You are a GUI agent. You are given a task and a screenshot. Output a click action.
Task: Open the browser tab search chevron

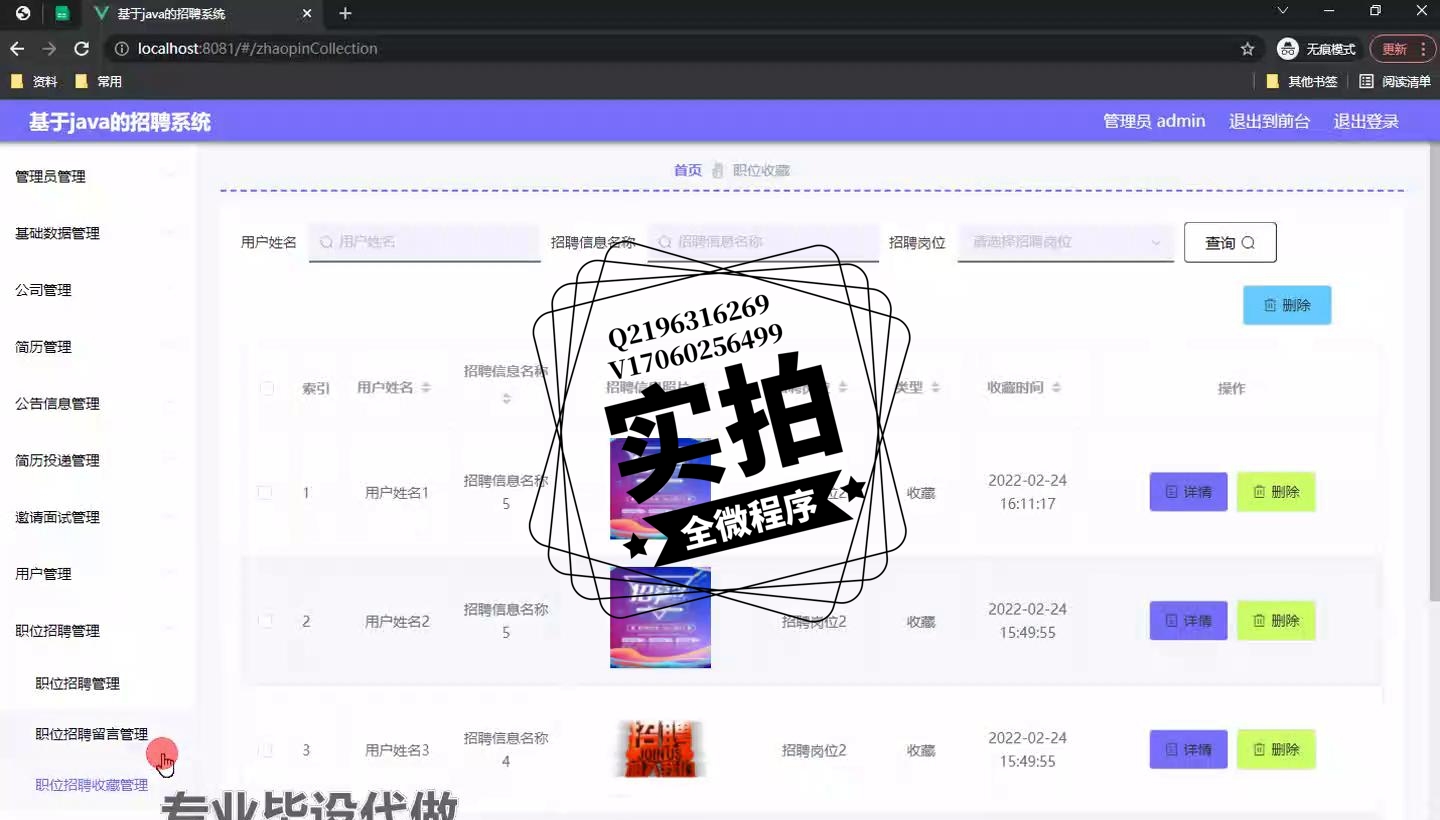coord(1283,10)
